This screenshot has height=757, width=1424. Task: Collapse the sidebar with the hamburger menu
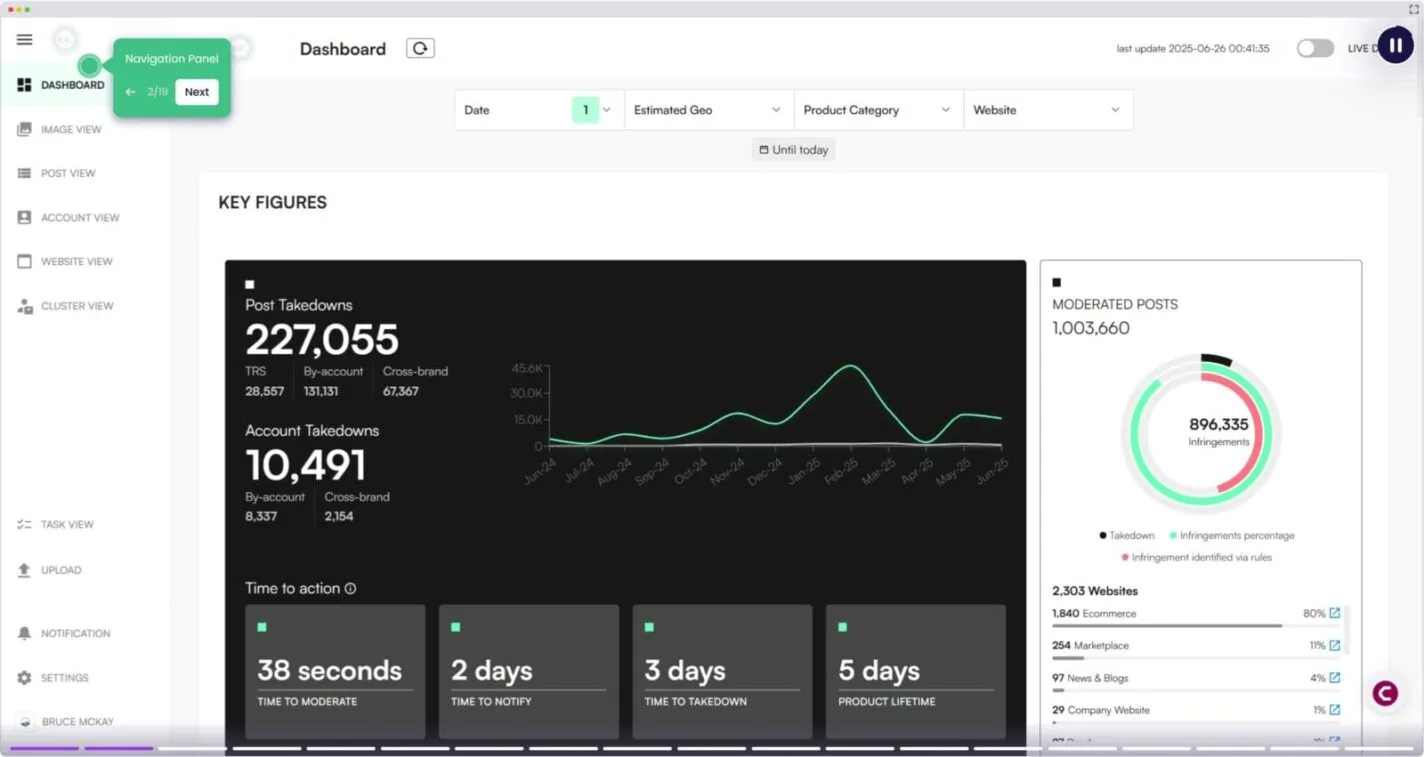point(24,39)
